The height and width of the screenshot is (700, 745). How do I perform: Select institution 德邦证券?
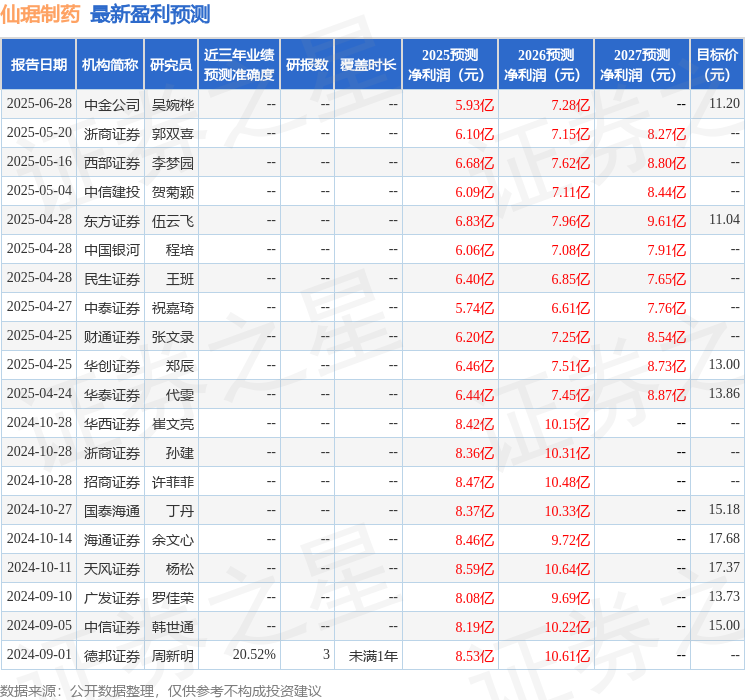[x=112, y=656]
